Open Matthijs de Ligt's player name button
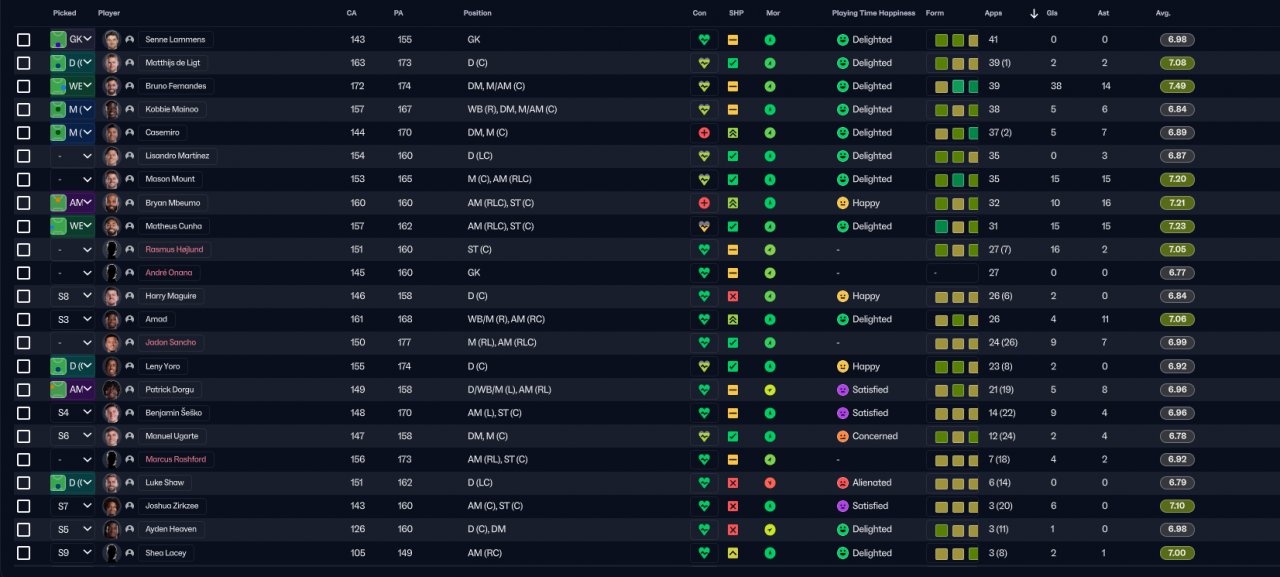This screenshot has width=1280, height=577. pyautogui.click(x=178, y=63)
